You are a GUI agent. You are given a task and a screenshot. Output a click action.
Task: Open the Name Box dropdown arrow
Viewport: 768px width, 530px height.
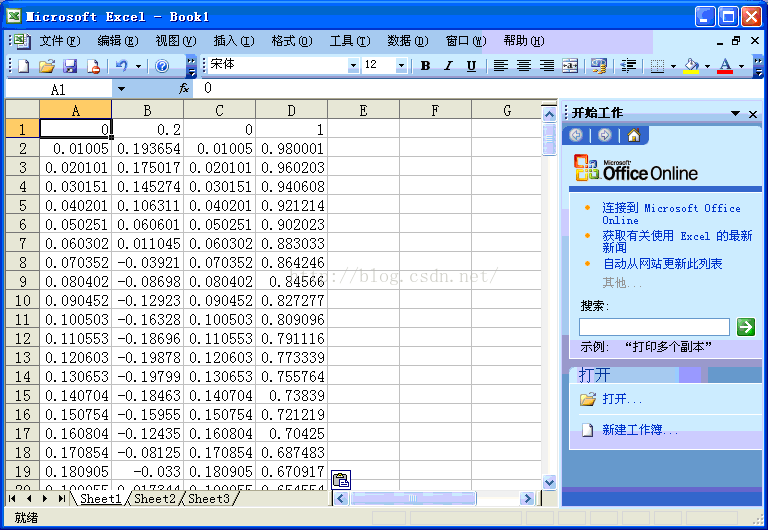pos(121,89)
